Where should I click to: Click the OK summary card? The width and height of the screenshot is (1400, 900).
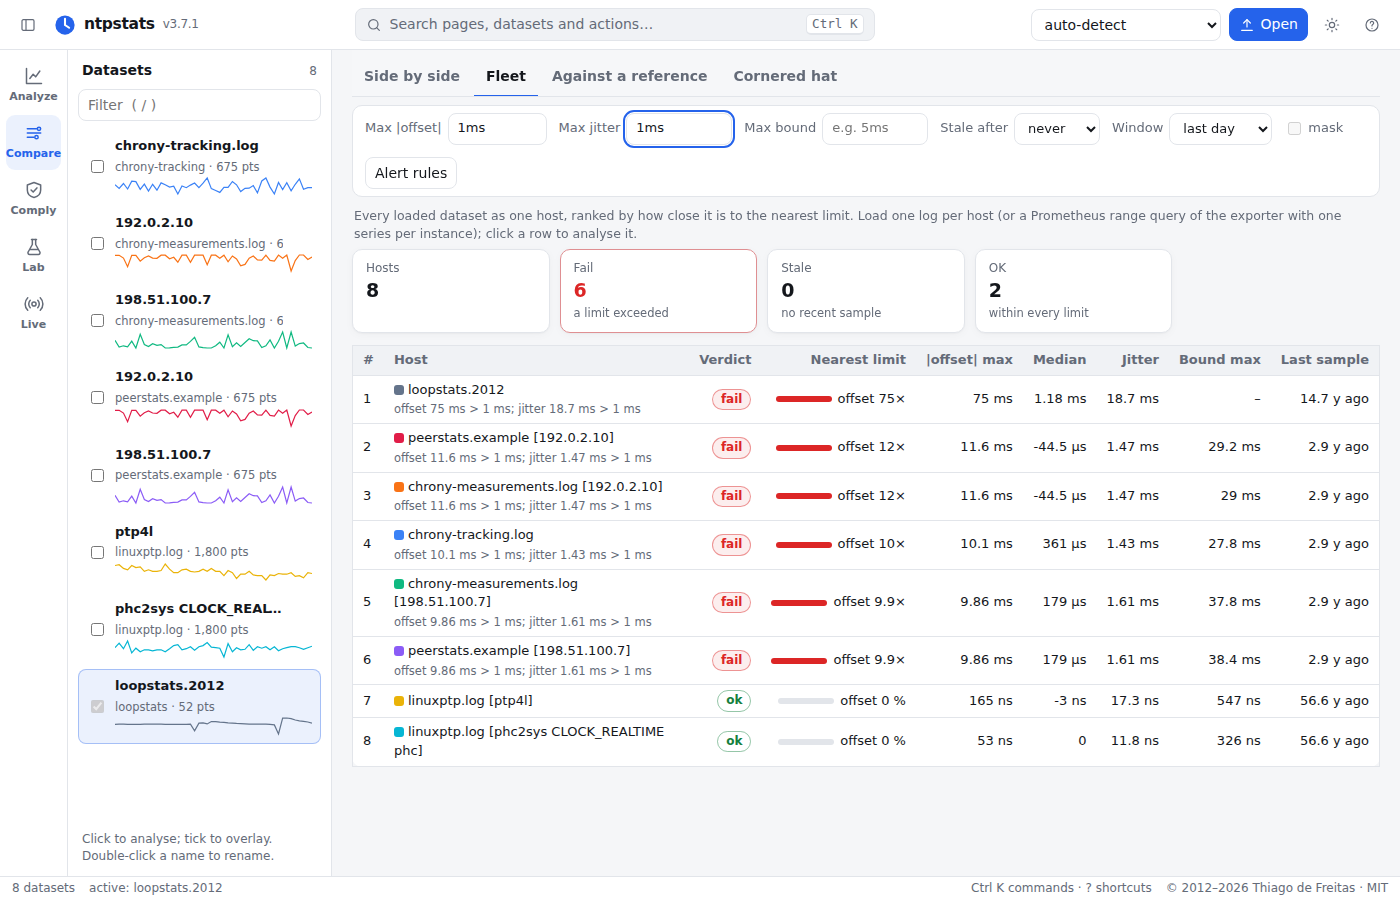pos(1073,291)
